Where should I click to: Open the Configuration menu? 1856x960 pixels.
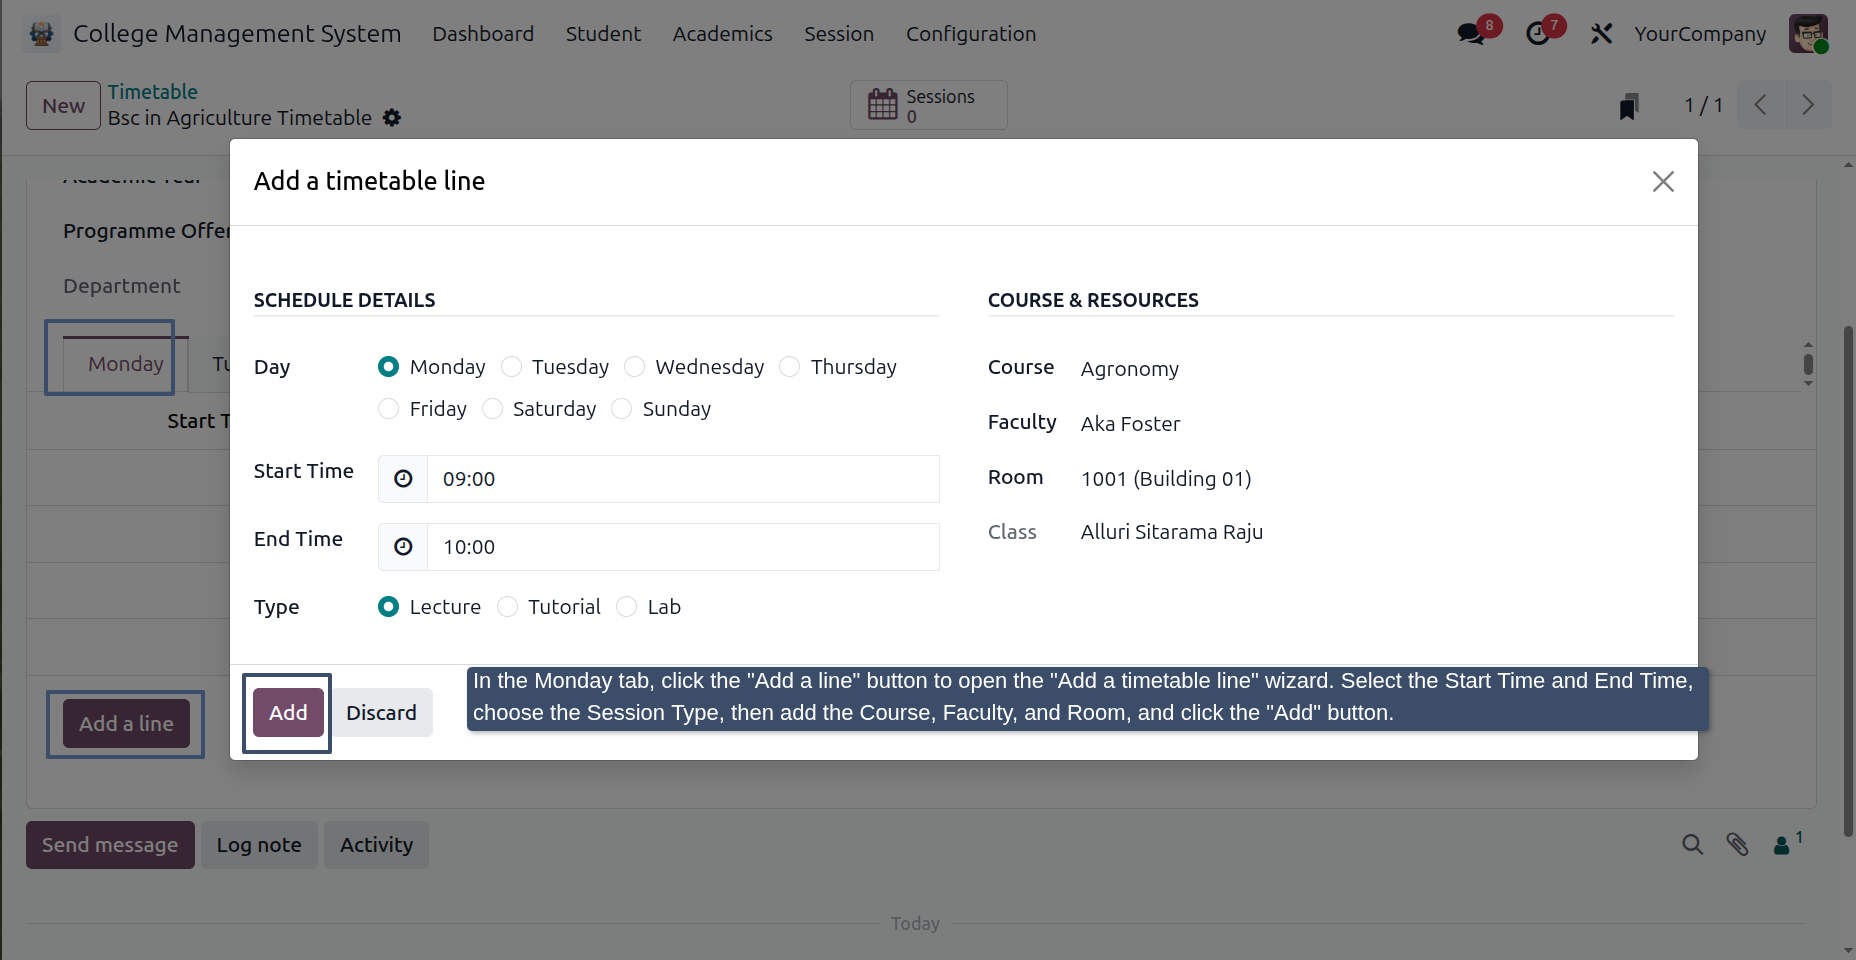pyautogui.click(x=971, y=34)
